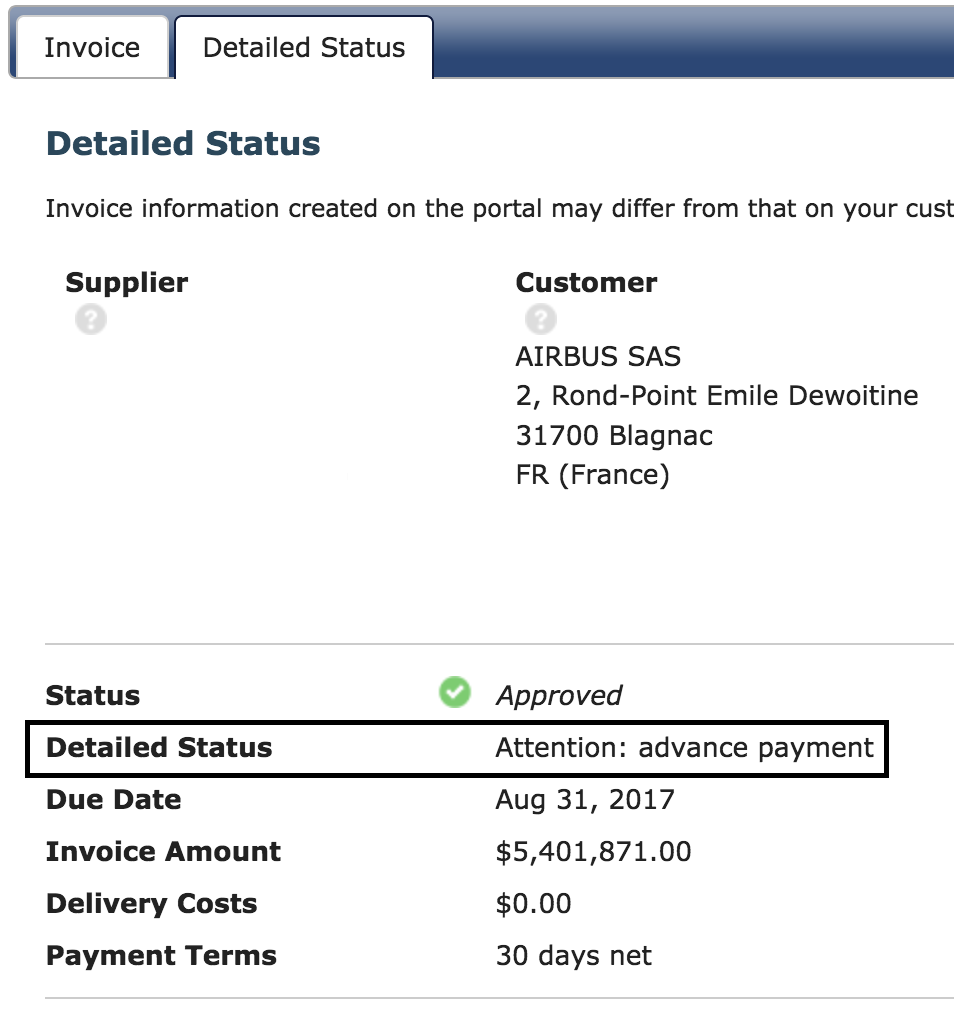The height and width of the screenshot is (1024, 954).
Task: Click the Supplier column heading
Action: 126,283
